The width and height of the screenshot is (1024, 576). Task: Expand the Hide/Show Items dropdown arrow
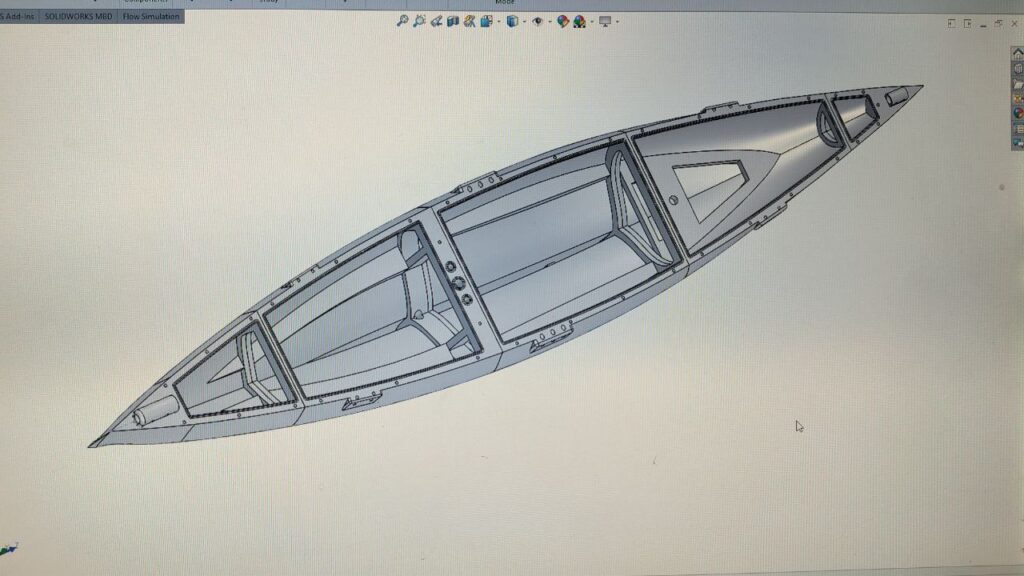[550, 22]
